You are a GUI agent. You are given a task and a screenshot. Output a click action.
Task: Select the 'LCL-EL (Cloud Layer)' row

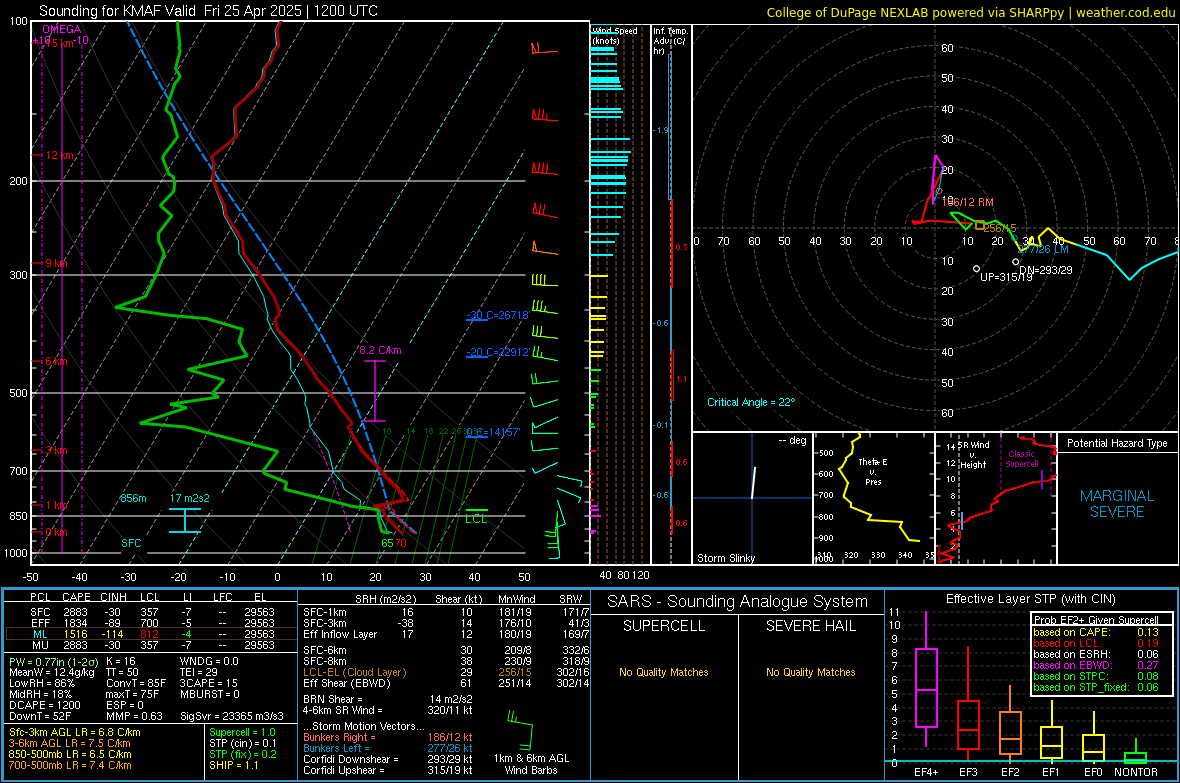[x=446, y=672]
